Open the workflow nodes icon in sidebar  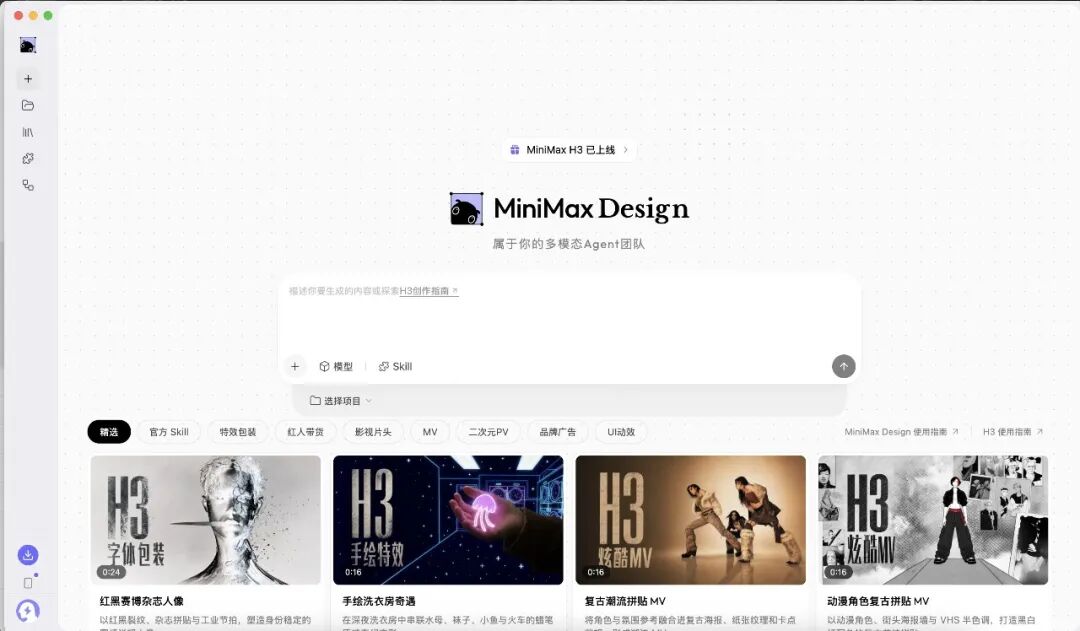28,185
